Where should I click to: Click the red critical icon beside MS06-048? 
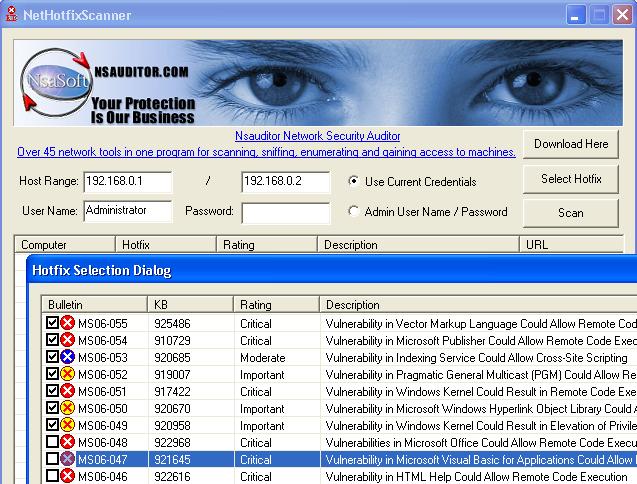pos(67,442)
